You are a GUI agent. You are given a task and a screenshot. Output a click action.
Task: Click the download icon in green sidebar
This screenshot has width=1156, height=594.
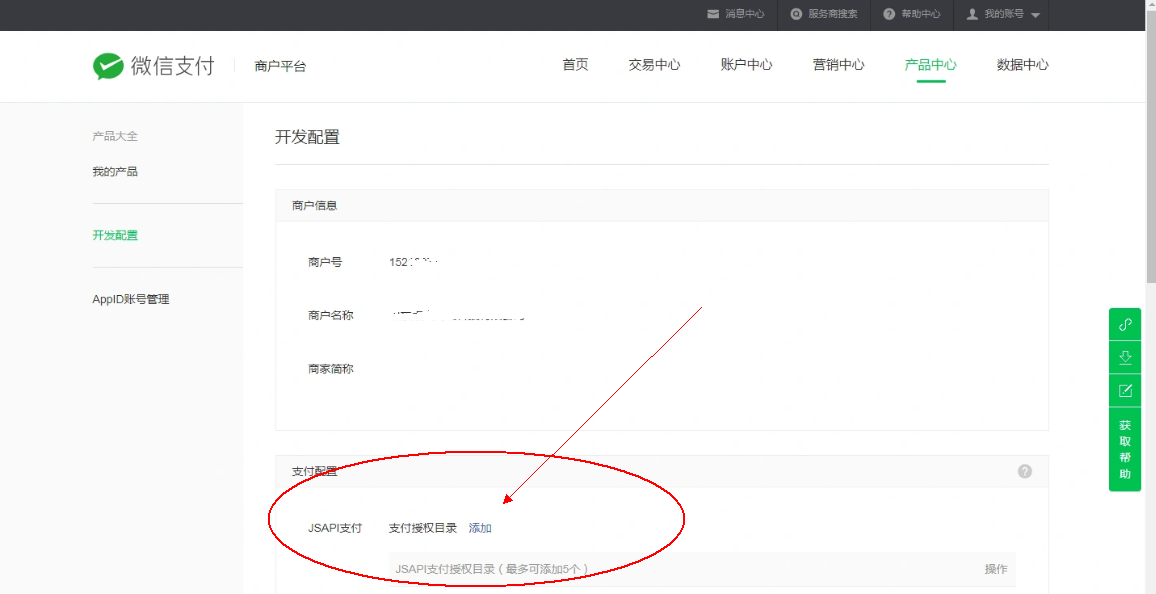(x=1125, y=357)
